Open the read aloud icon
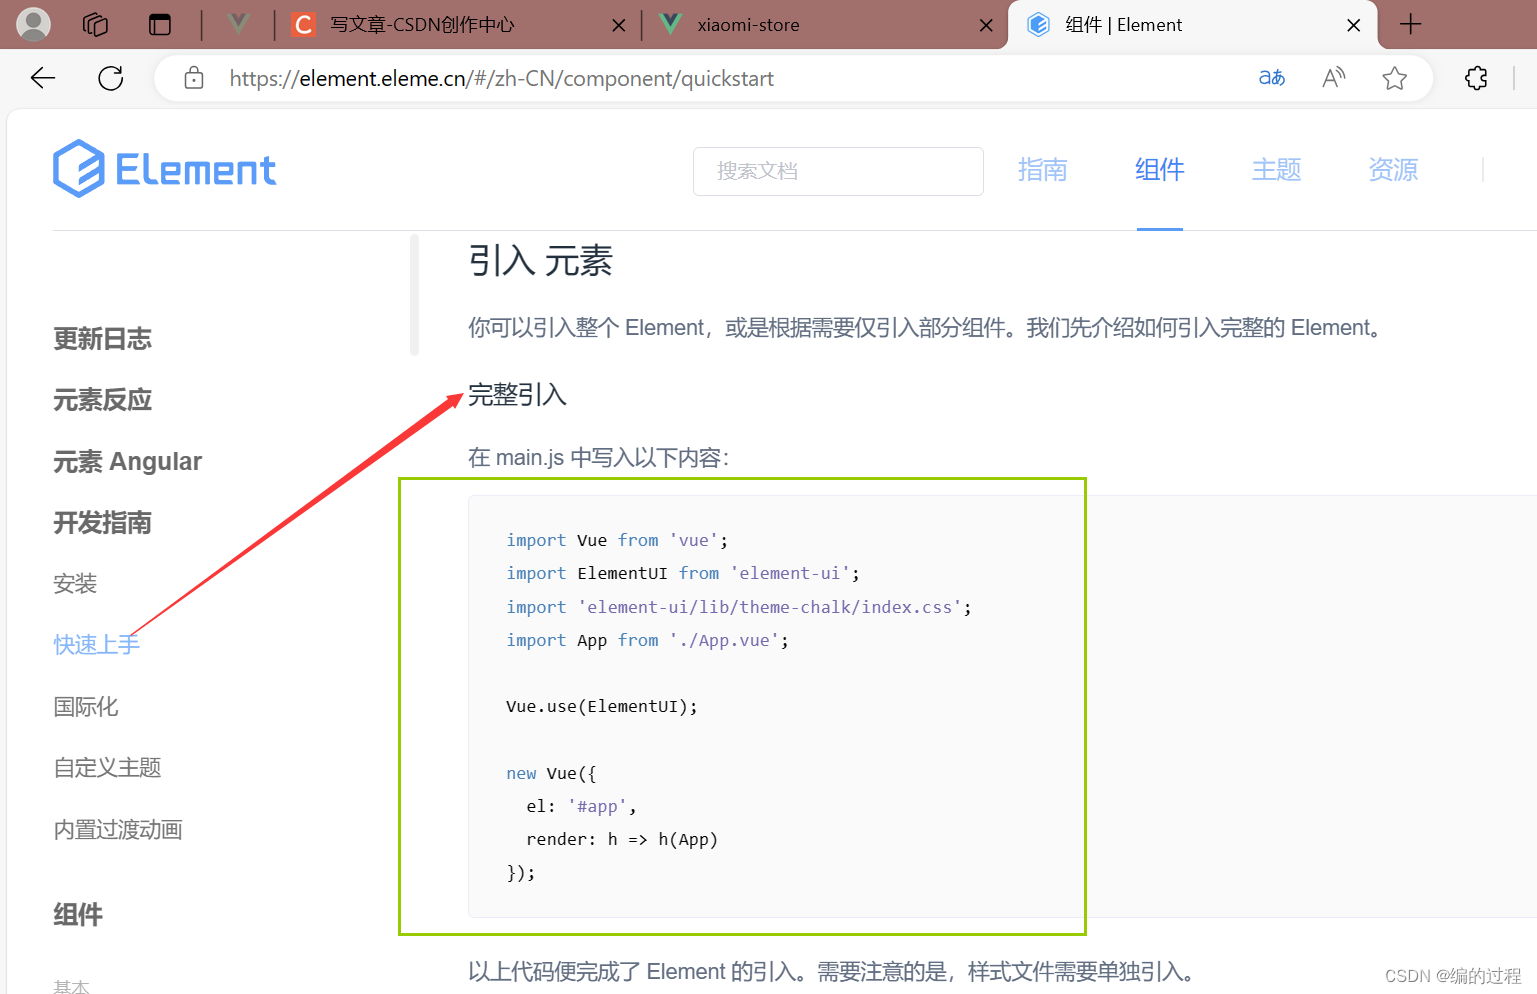 1334,77
